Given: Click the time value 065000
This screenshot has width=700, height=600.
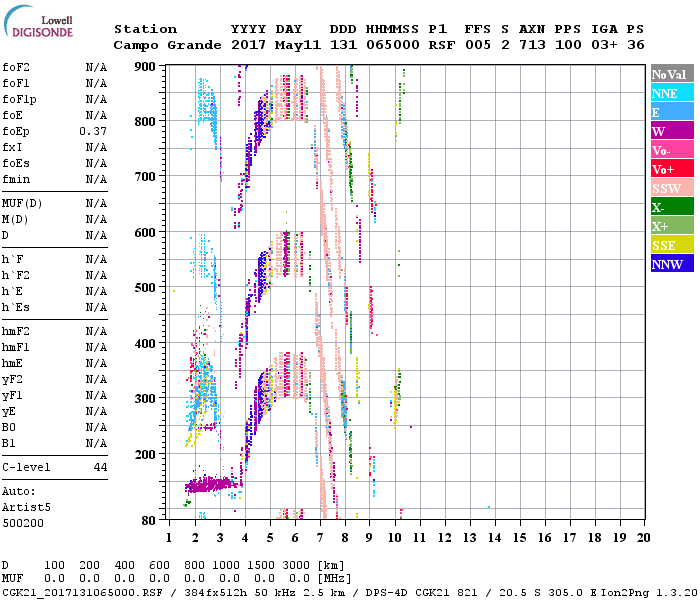Looking at the screenshot, I should coord(393,45).
